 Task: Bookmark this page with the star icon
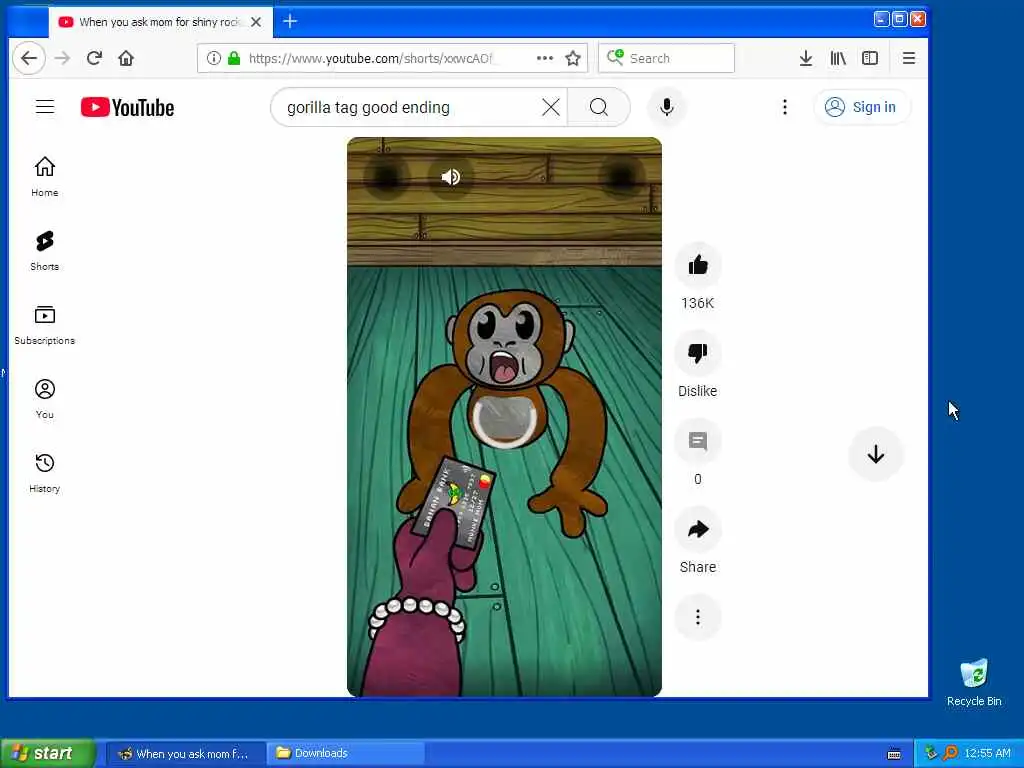tap(573, 58)
